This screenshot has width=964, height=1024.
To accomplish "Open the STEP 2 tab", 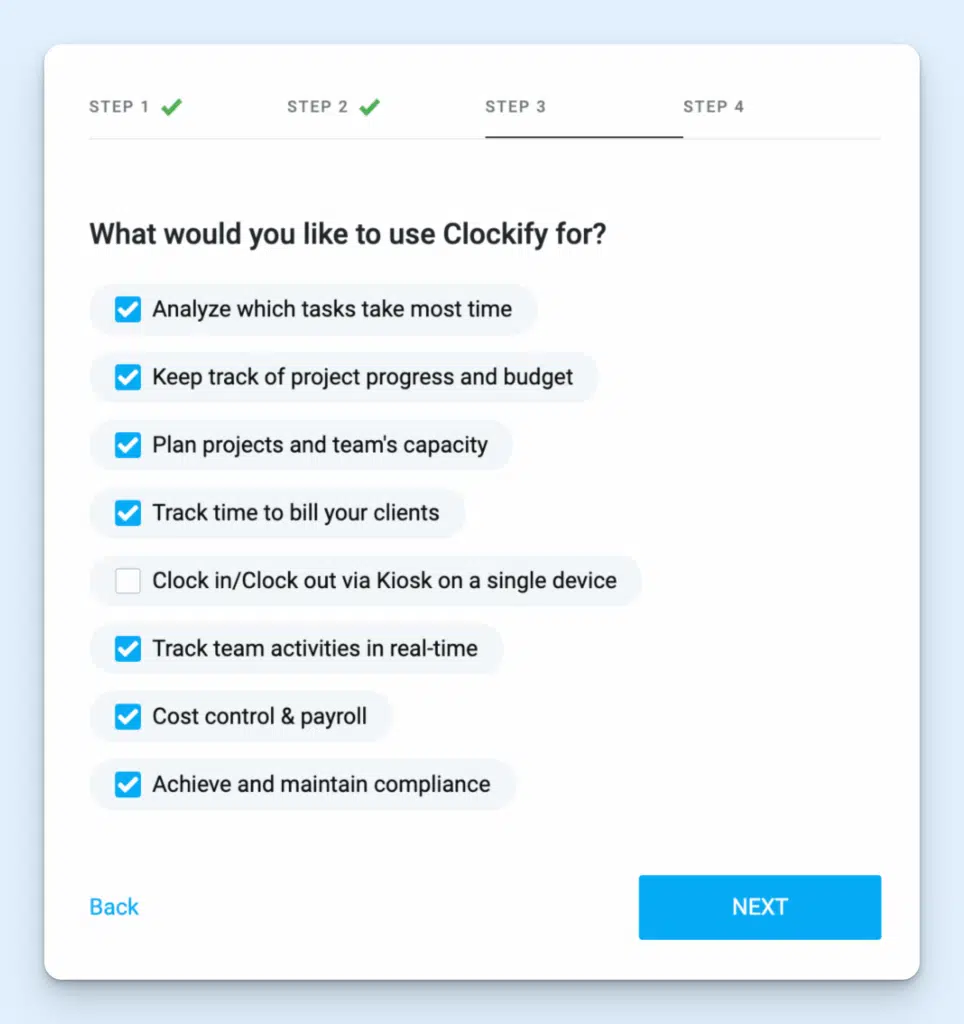I will pos(316,106).
